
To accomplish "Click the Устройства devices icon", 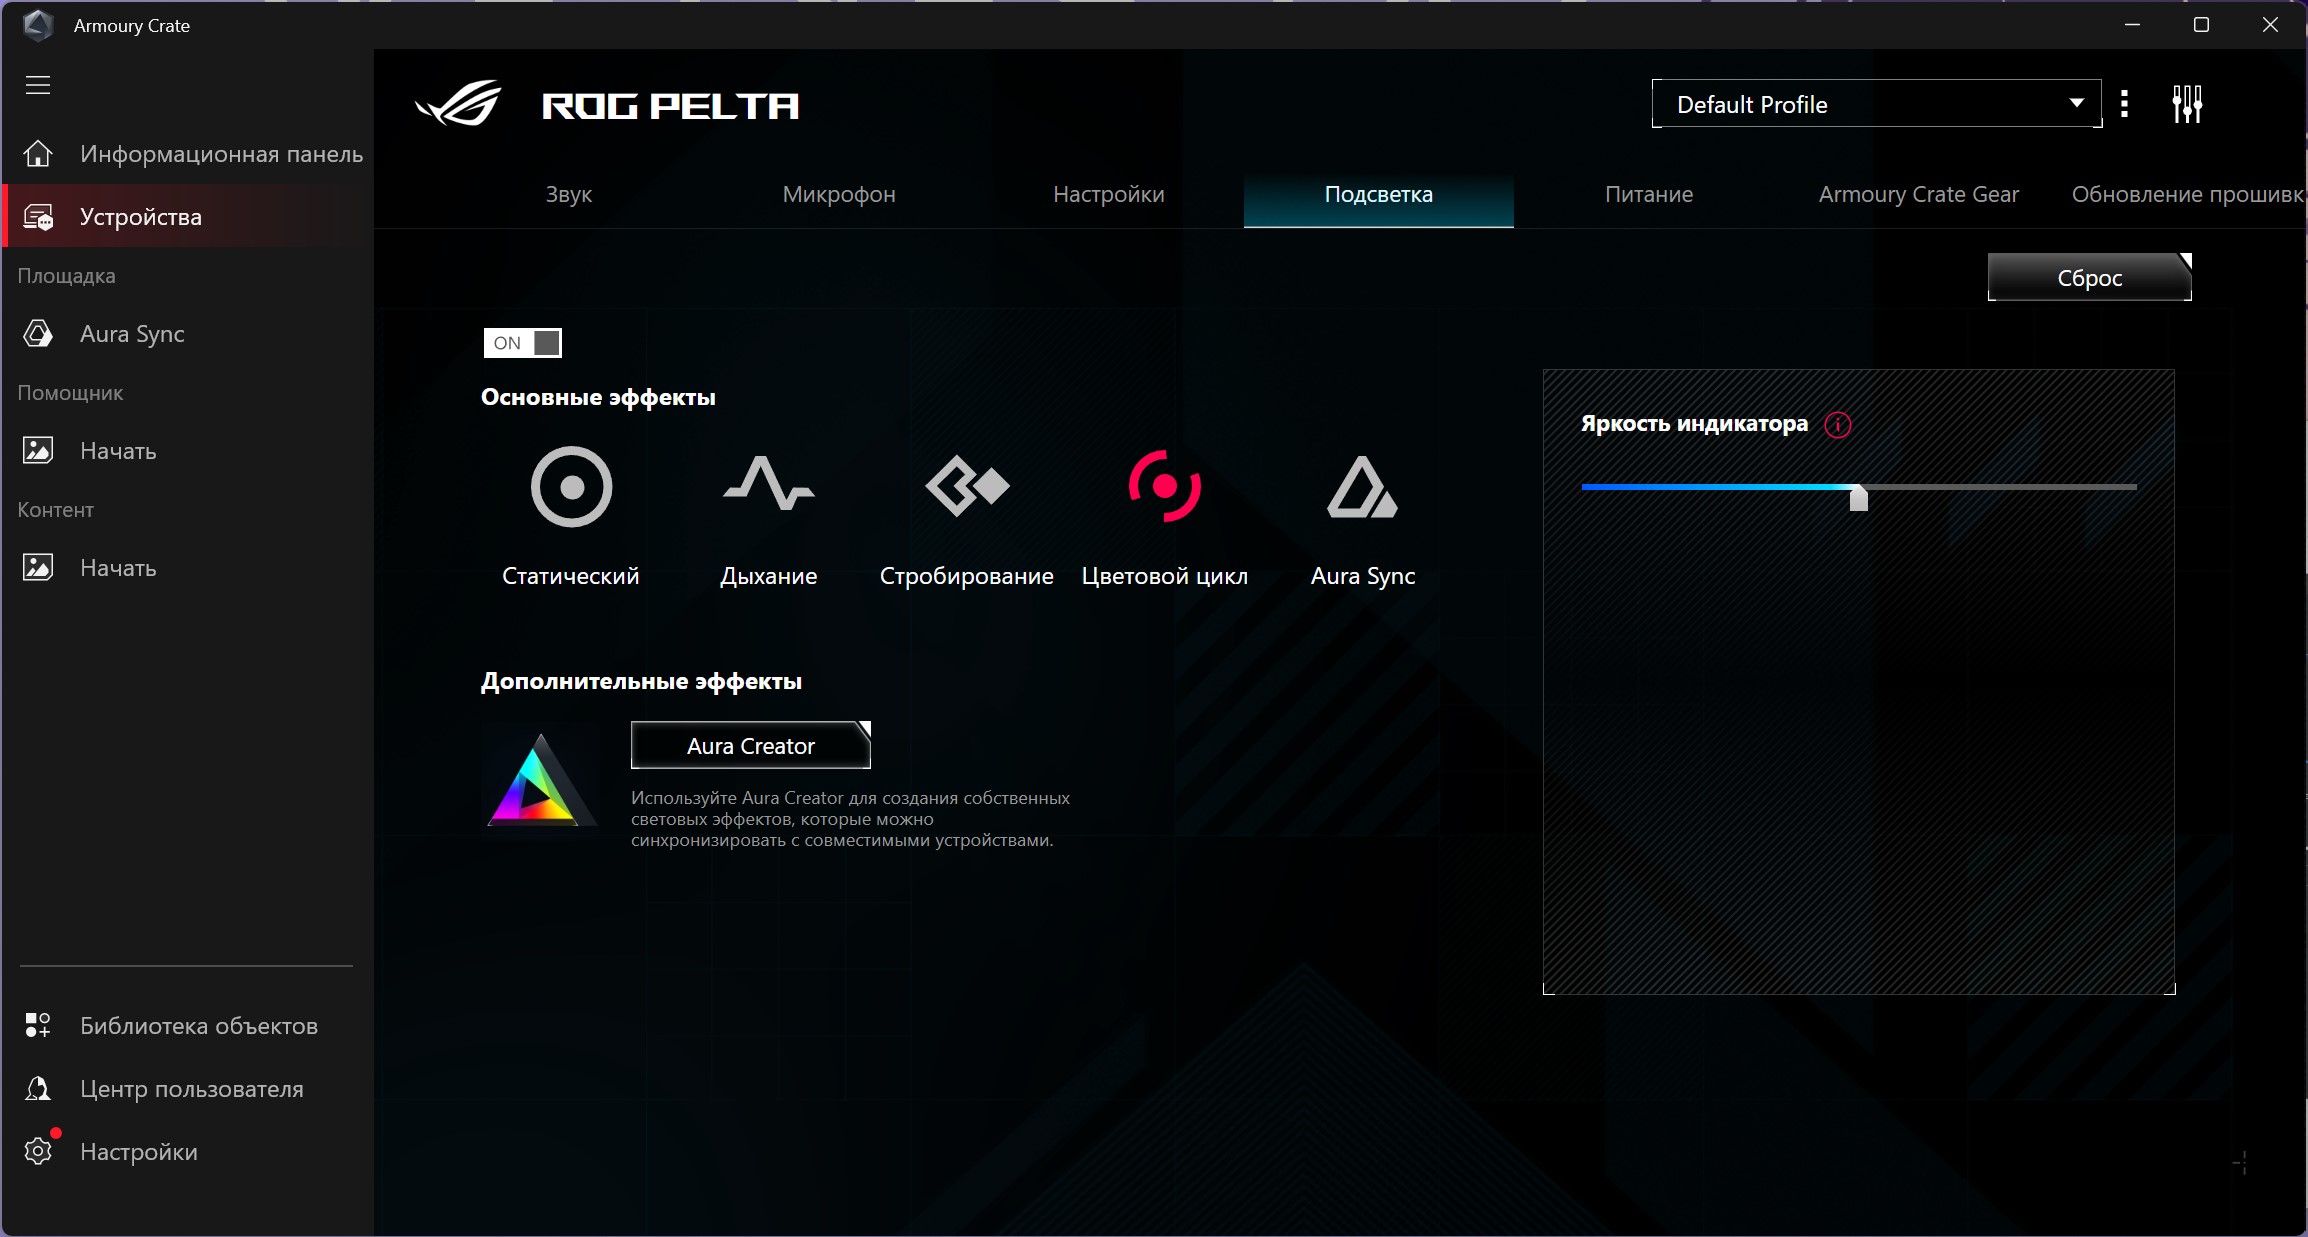I will 38,217.
